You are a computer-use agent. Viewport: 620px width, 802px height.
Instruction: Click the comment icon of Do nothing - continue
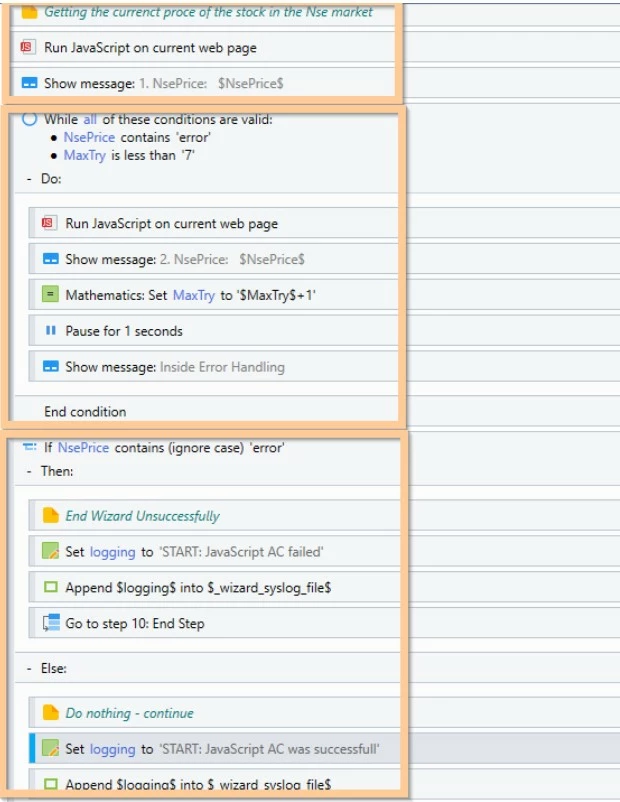[x=51, y=712]
